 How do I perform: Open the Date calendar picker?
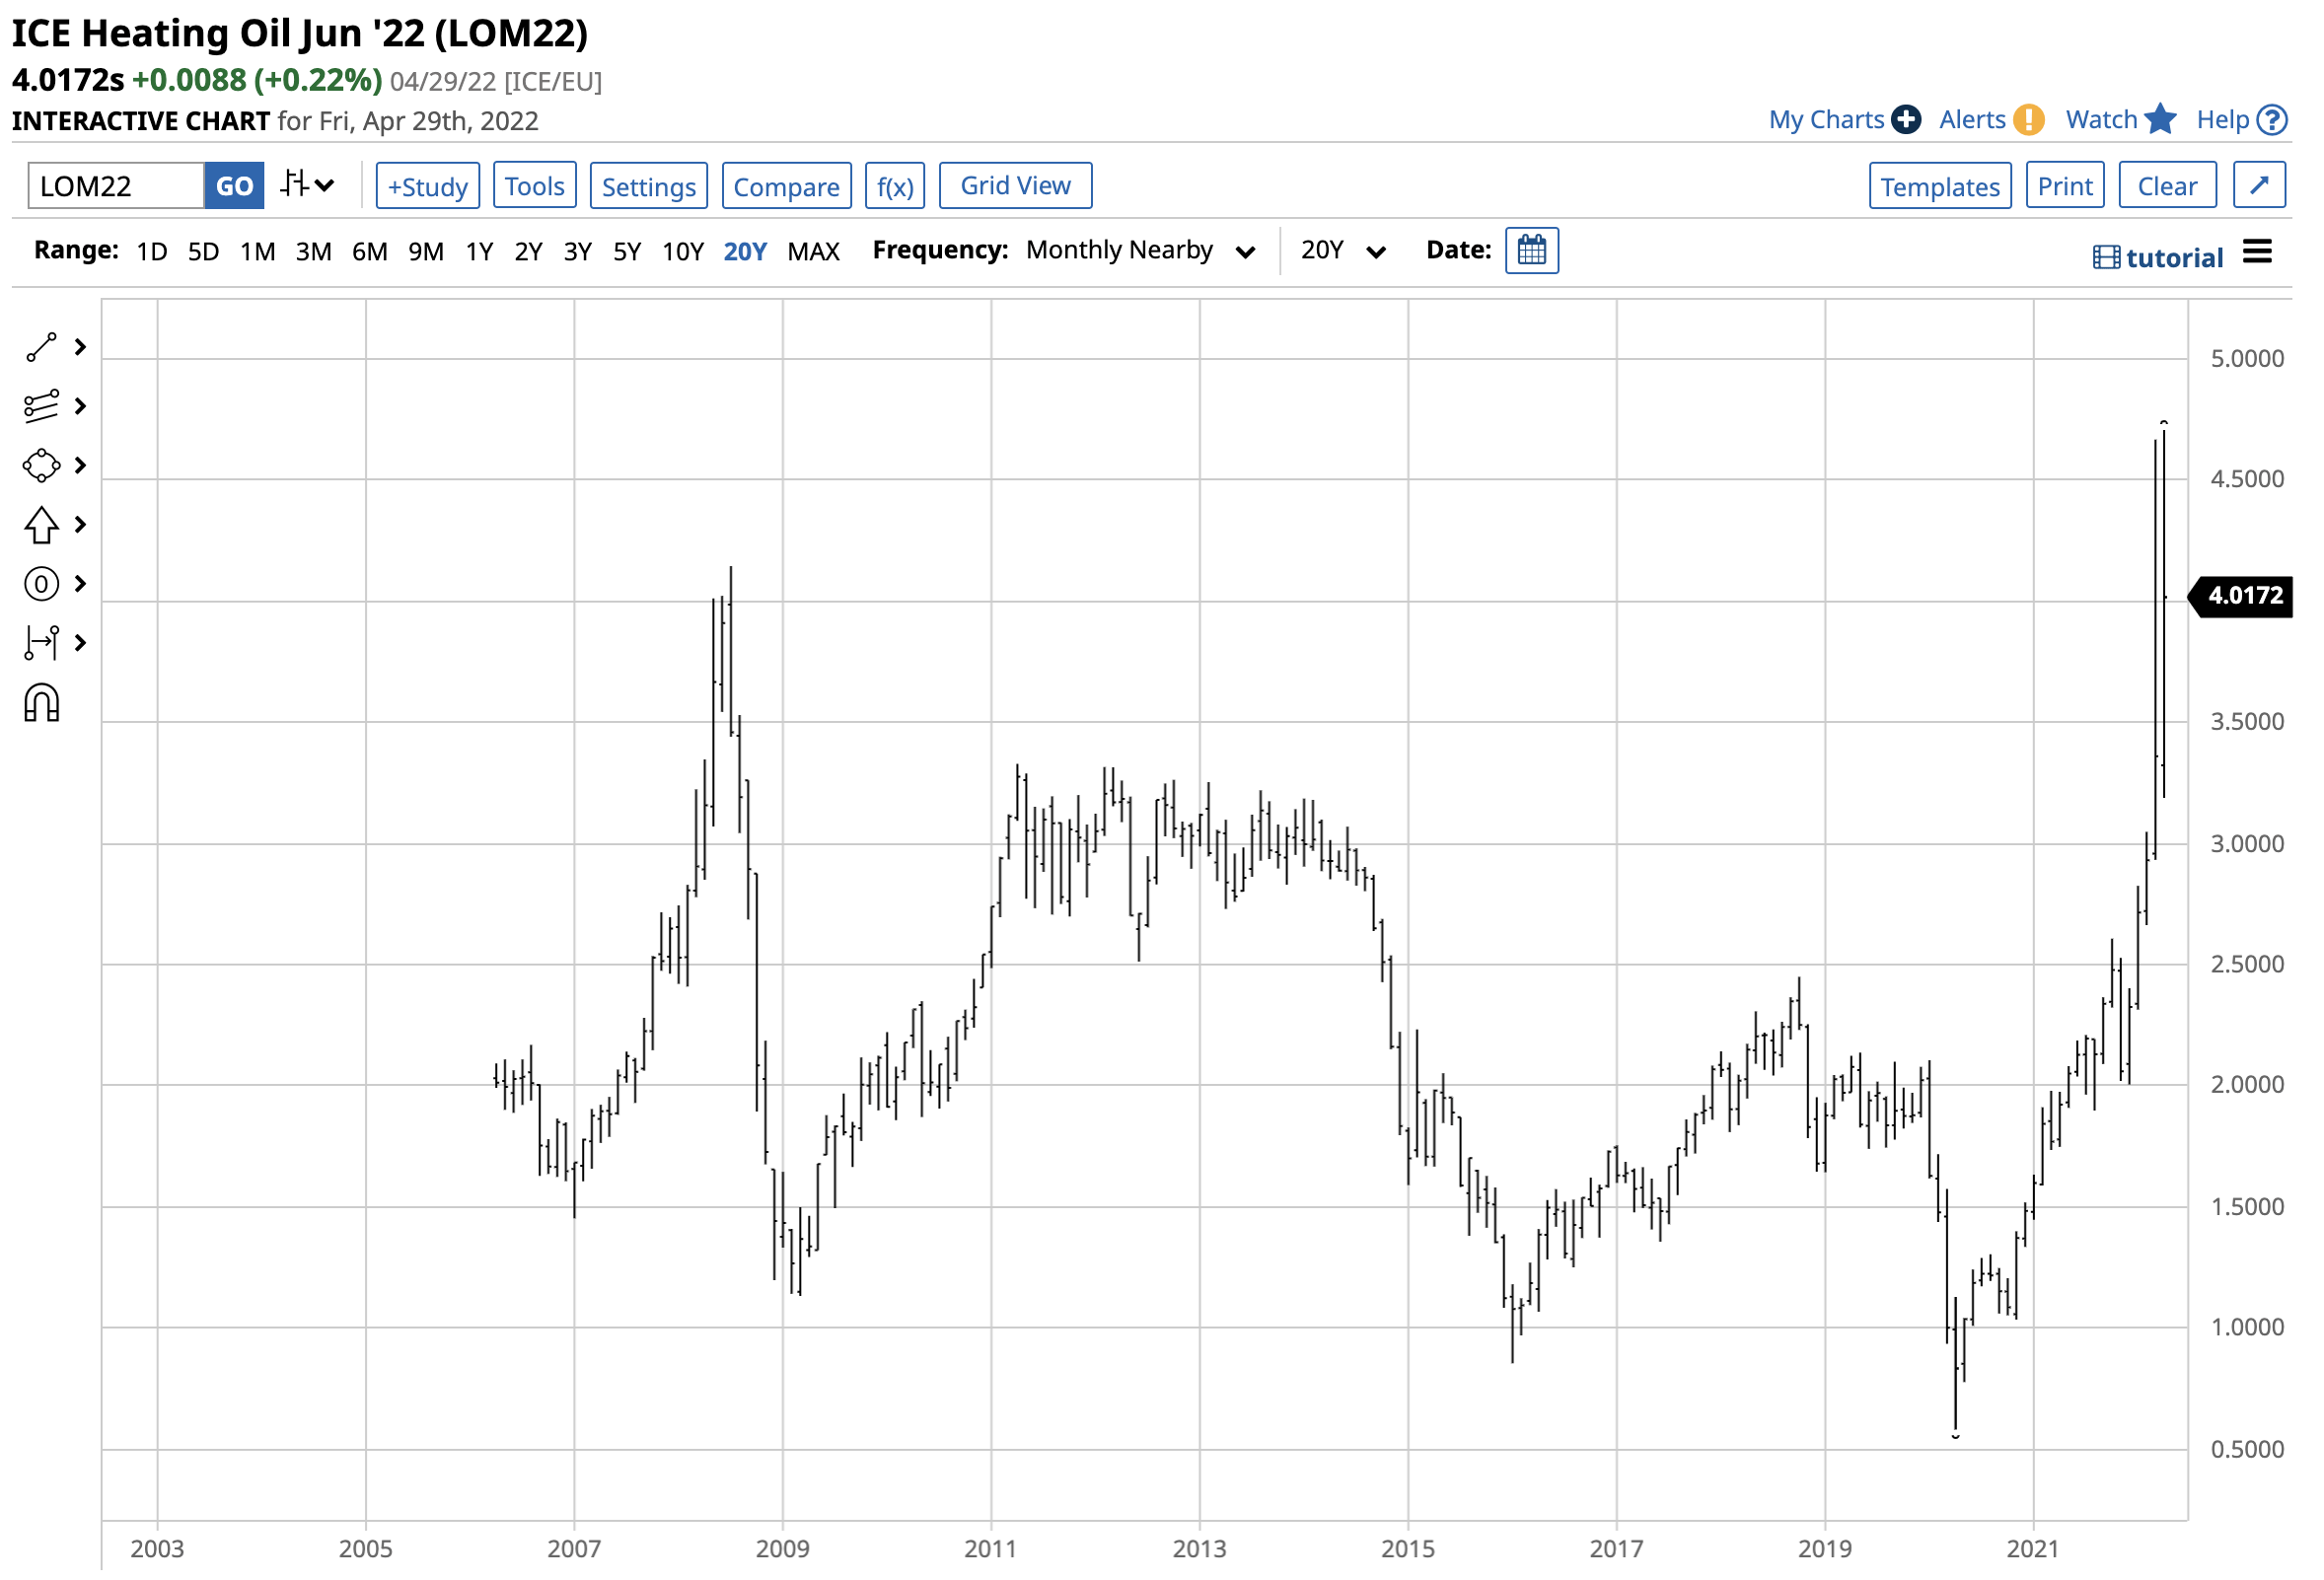tap(1532, 250)
